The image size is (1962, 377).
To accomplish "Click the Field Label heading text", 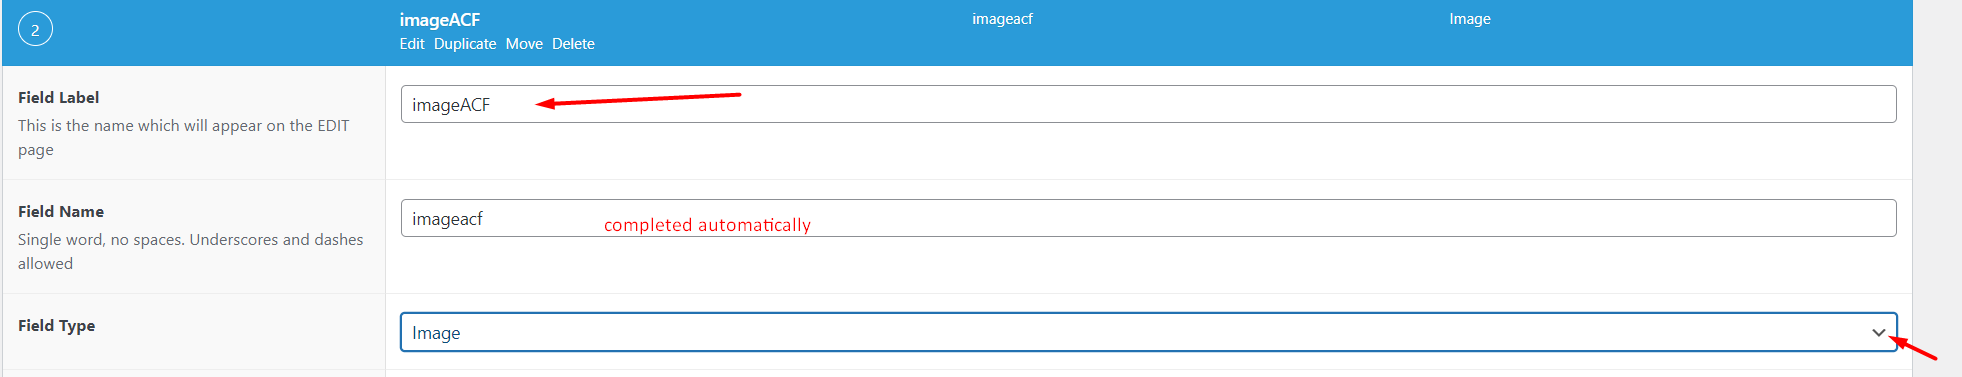I will [59, 98].
